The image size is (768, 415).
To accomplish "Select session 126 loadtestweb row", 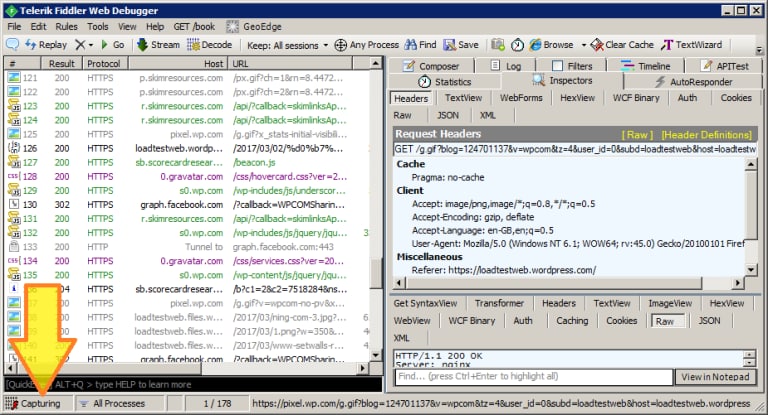I will pos(188,148).
